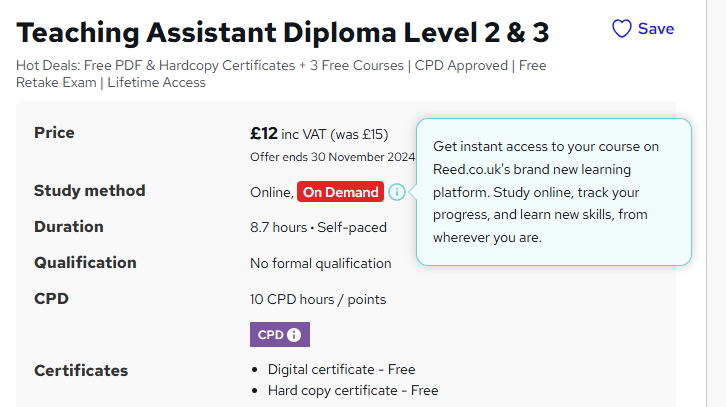Click the heart icon to save course
This screenshot has width=726, height=407.
(x=622, y=29)
